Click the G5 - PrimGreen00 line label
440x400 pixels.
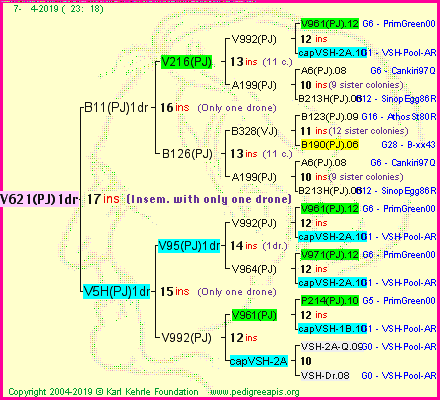pos(399,301)
